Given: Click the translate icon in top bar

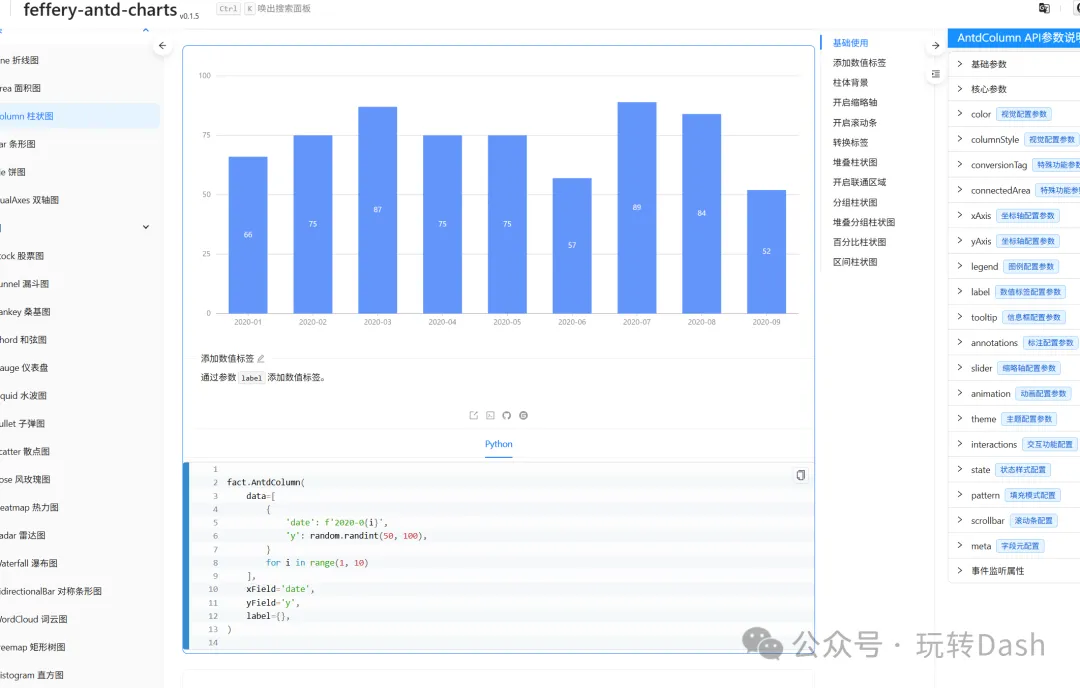Looking at the screenshot, I should [x=1044, y=8].
